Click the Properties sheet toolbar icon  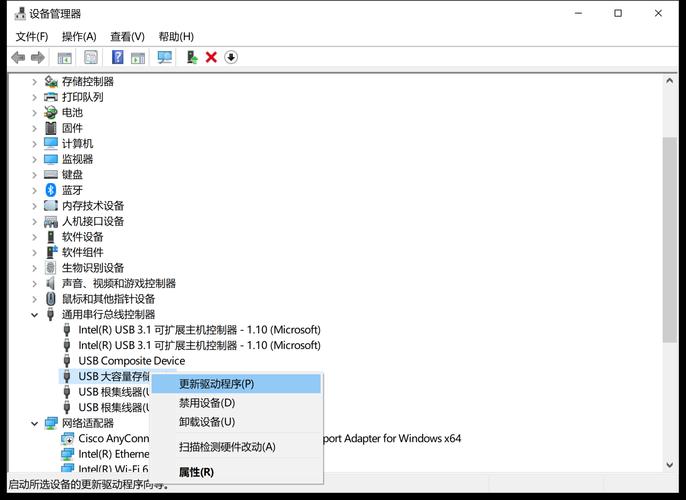point(91,57)
